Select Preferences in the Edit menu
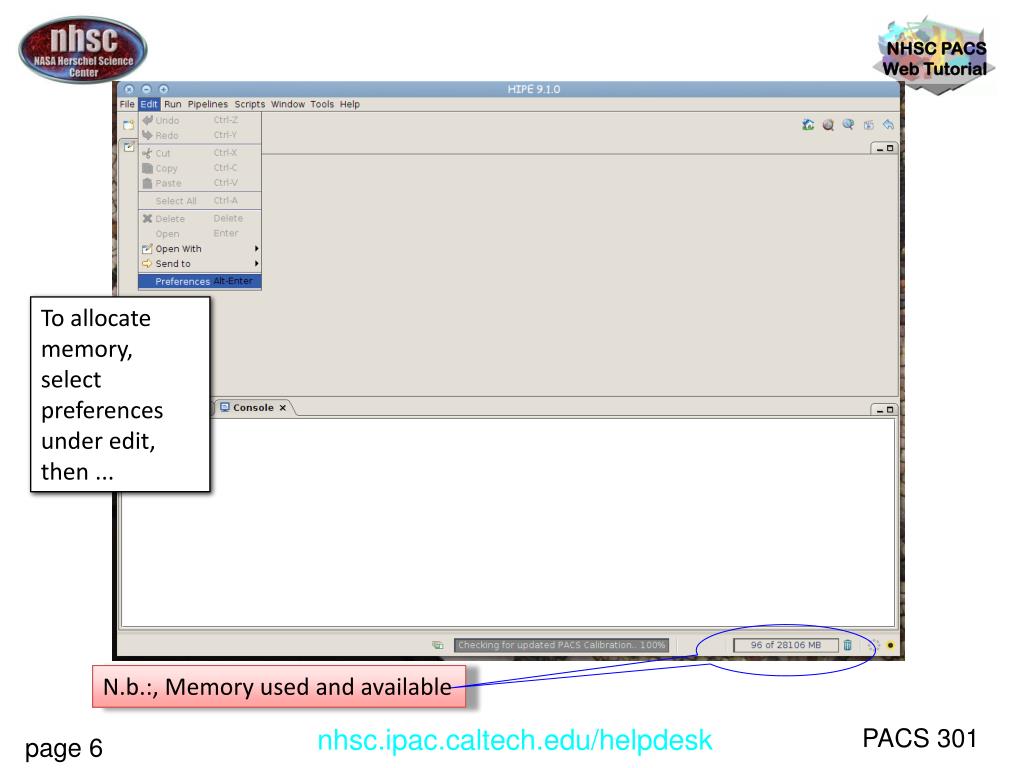Screen dimensions: 1024x768 [200, 281]
